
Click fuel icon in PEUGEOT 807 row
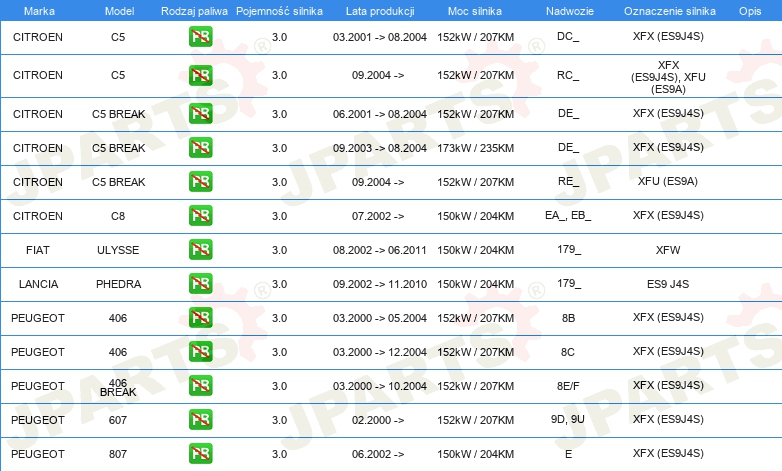(200, 454)
